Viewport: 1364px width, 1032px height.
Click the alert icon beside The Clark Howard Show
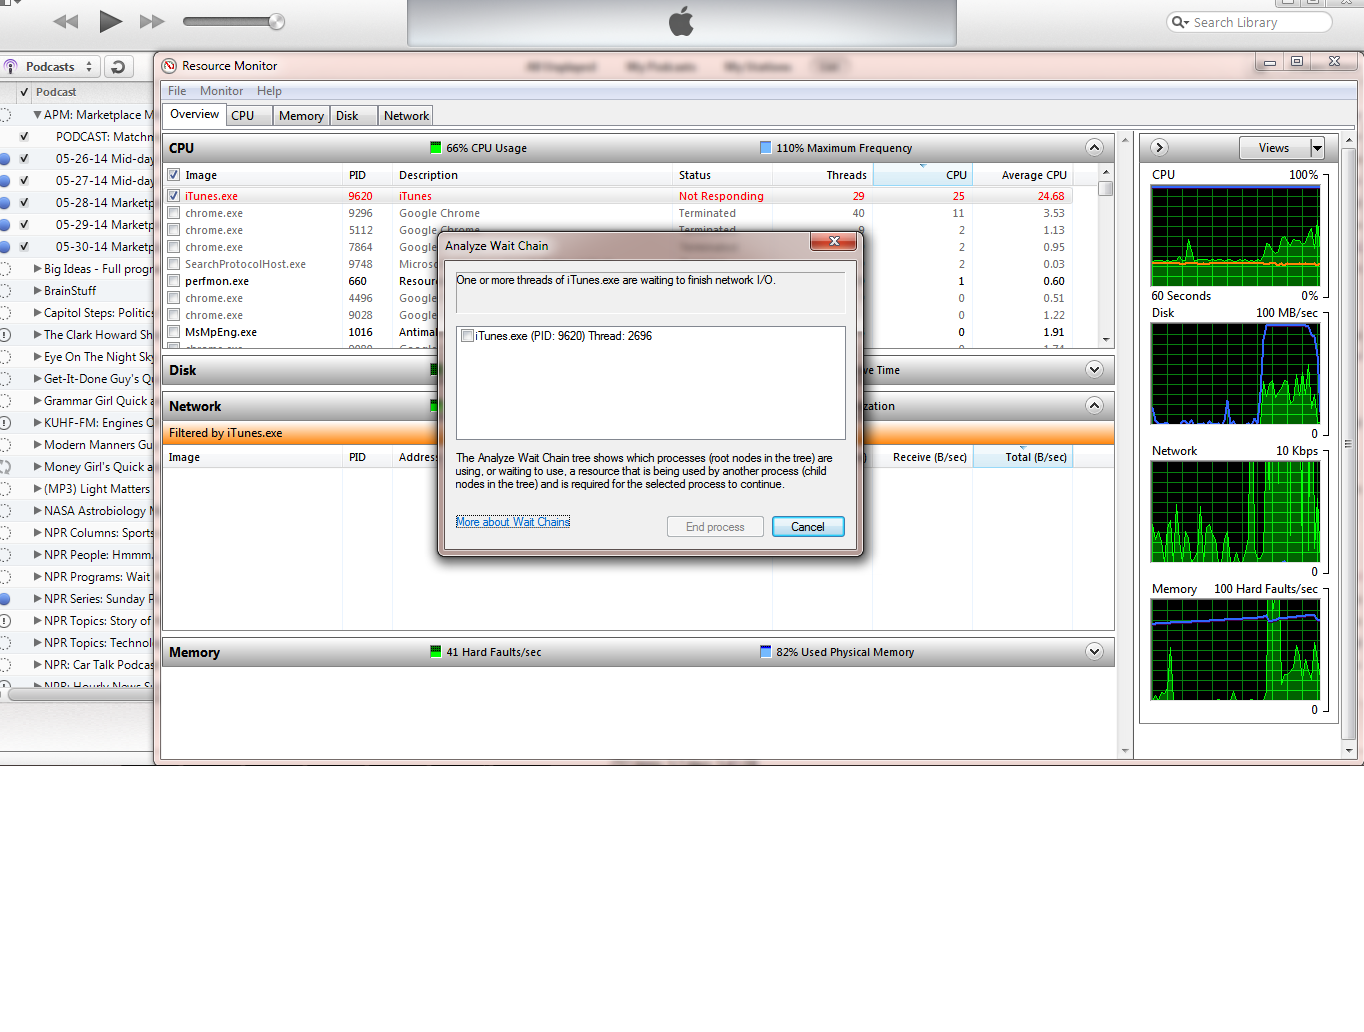point(5,335)
